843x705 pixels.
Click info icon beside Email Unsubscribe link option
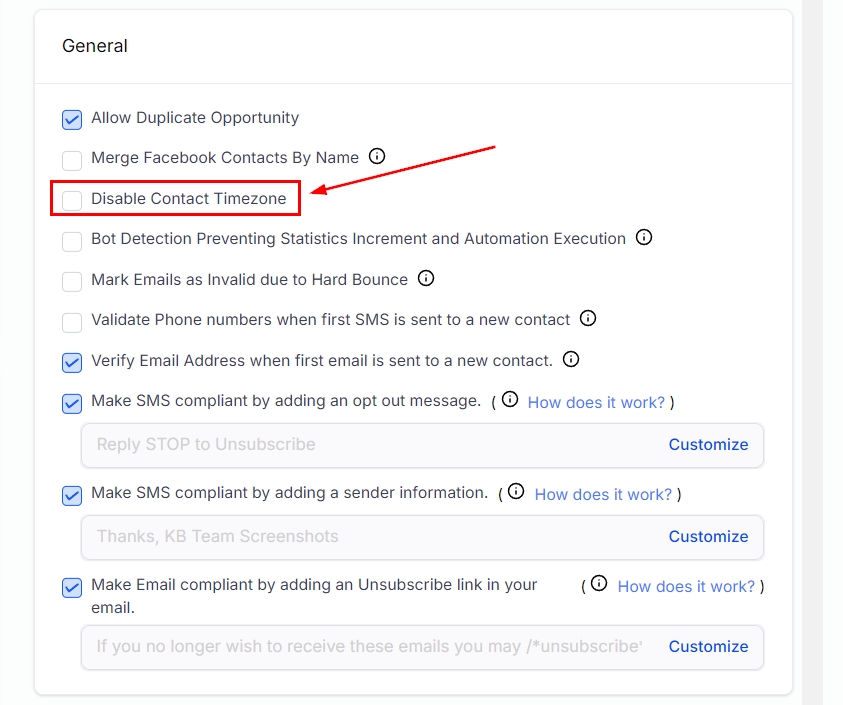click(x=599, y=584)
